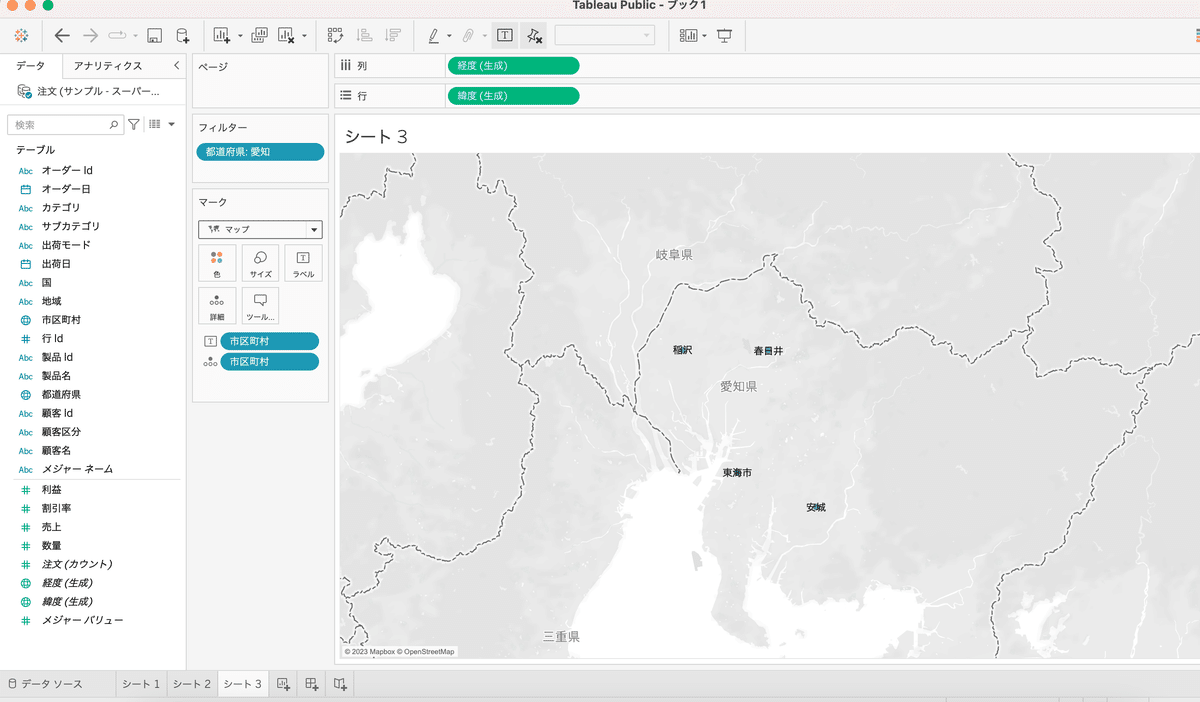
Task: Switch to シート 2 tab
Action: [x=192, y=684]
